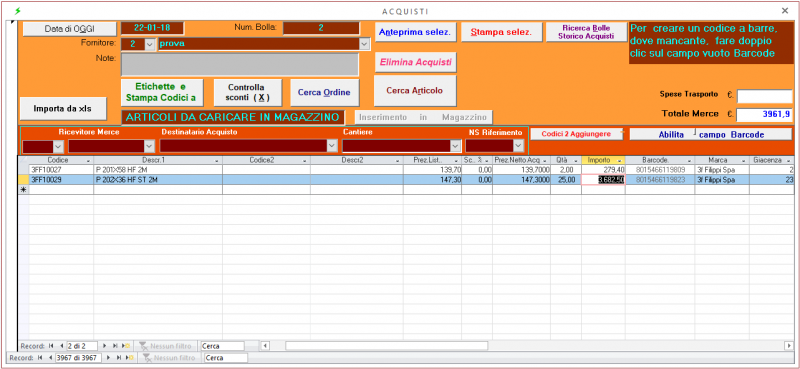Go to previous record in inner navigator
Viewport: 800px width, 369px height.
(x=61, y=346)
